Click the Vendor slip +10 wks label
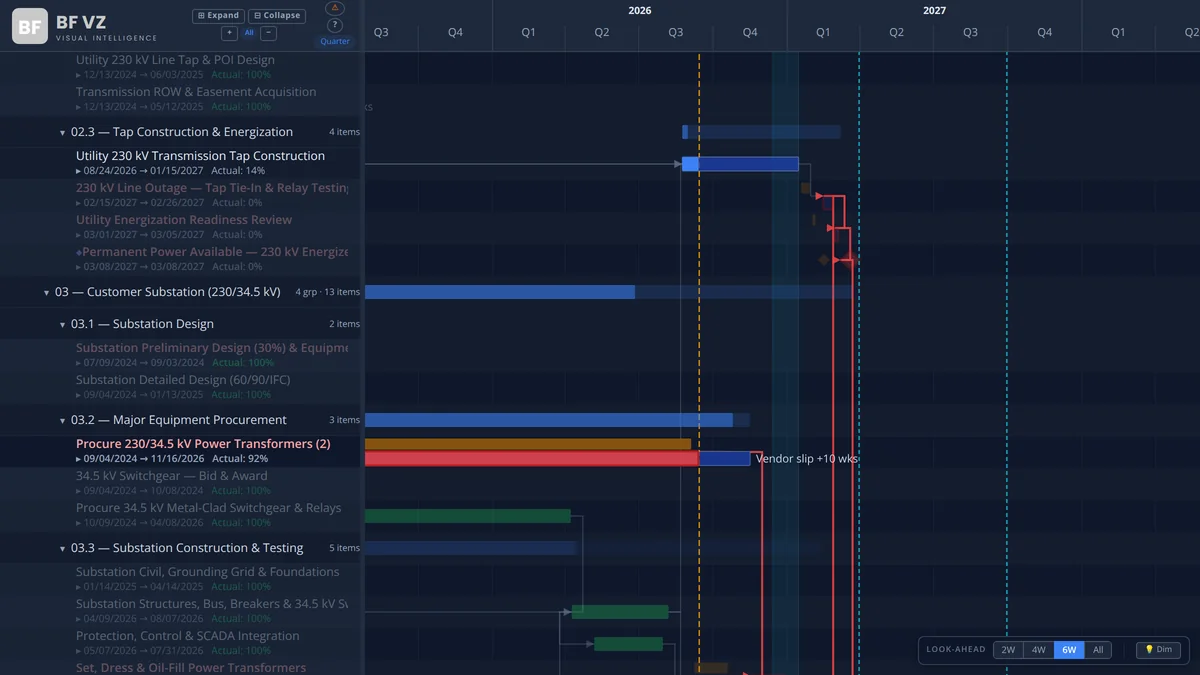This screenshot has width=1200, height=675. (x=807, y=459)
